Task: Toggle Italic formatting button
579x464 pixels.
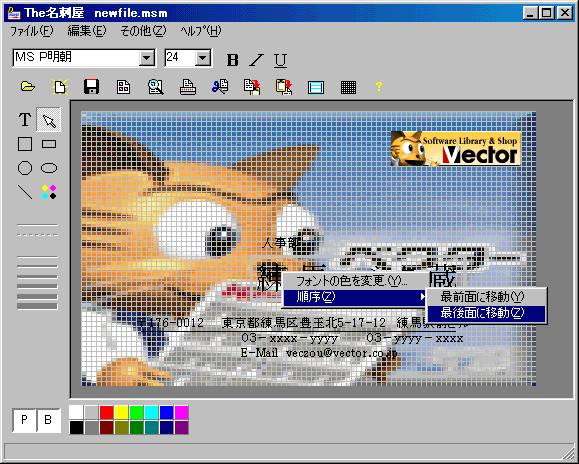Action: [x=256, y=60]
